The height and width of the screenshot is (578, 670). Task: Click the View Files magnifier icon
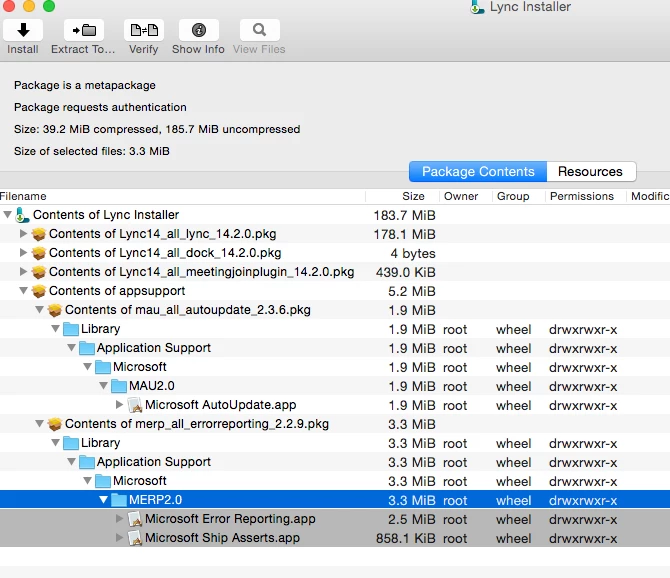pyautogui.click(x=259, y=30)
